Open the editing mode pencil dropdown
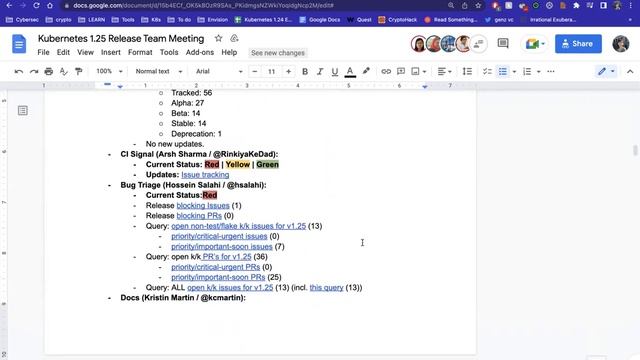The image size is (640, 360). [606, 71]
